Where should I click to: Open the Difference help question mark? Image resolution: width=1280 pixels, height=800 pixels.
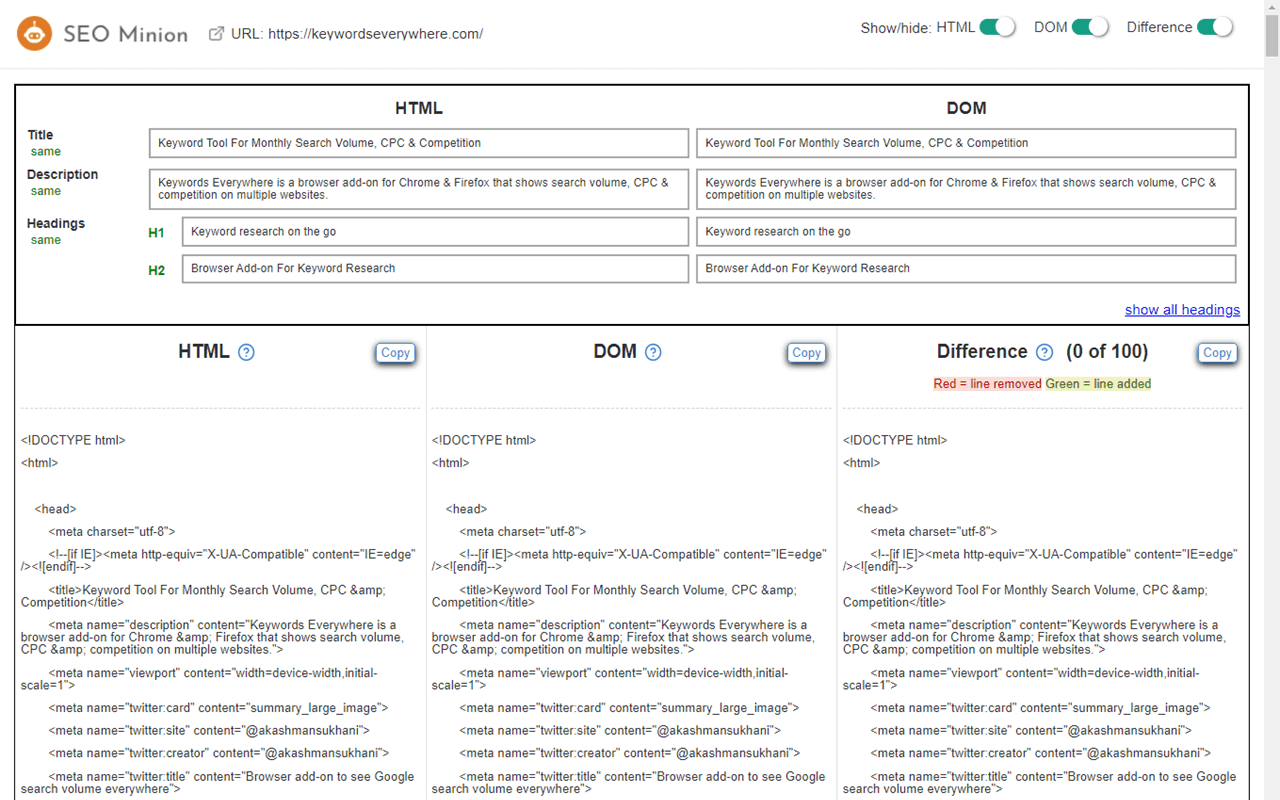tap(1043, 352)
